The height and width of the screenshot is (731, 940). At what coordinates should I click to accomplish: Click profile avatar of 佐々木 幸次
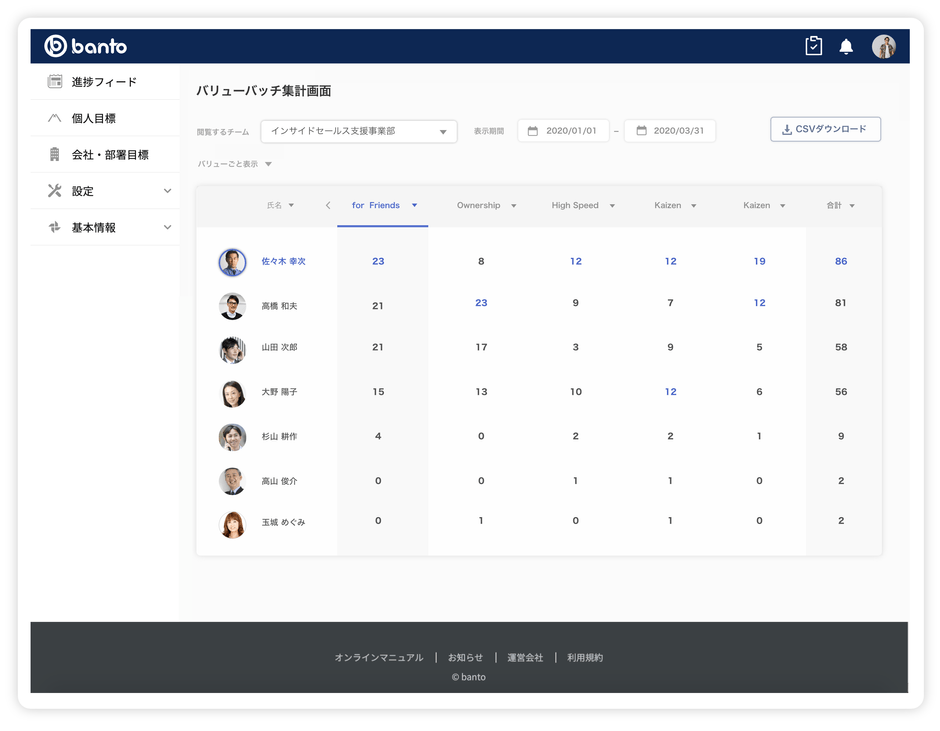tap(231, 261)
